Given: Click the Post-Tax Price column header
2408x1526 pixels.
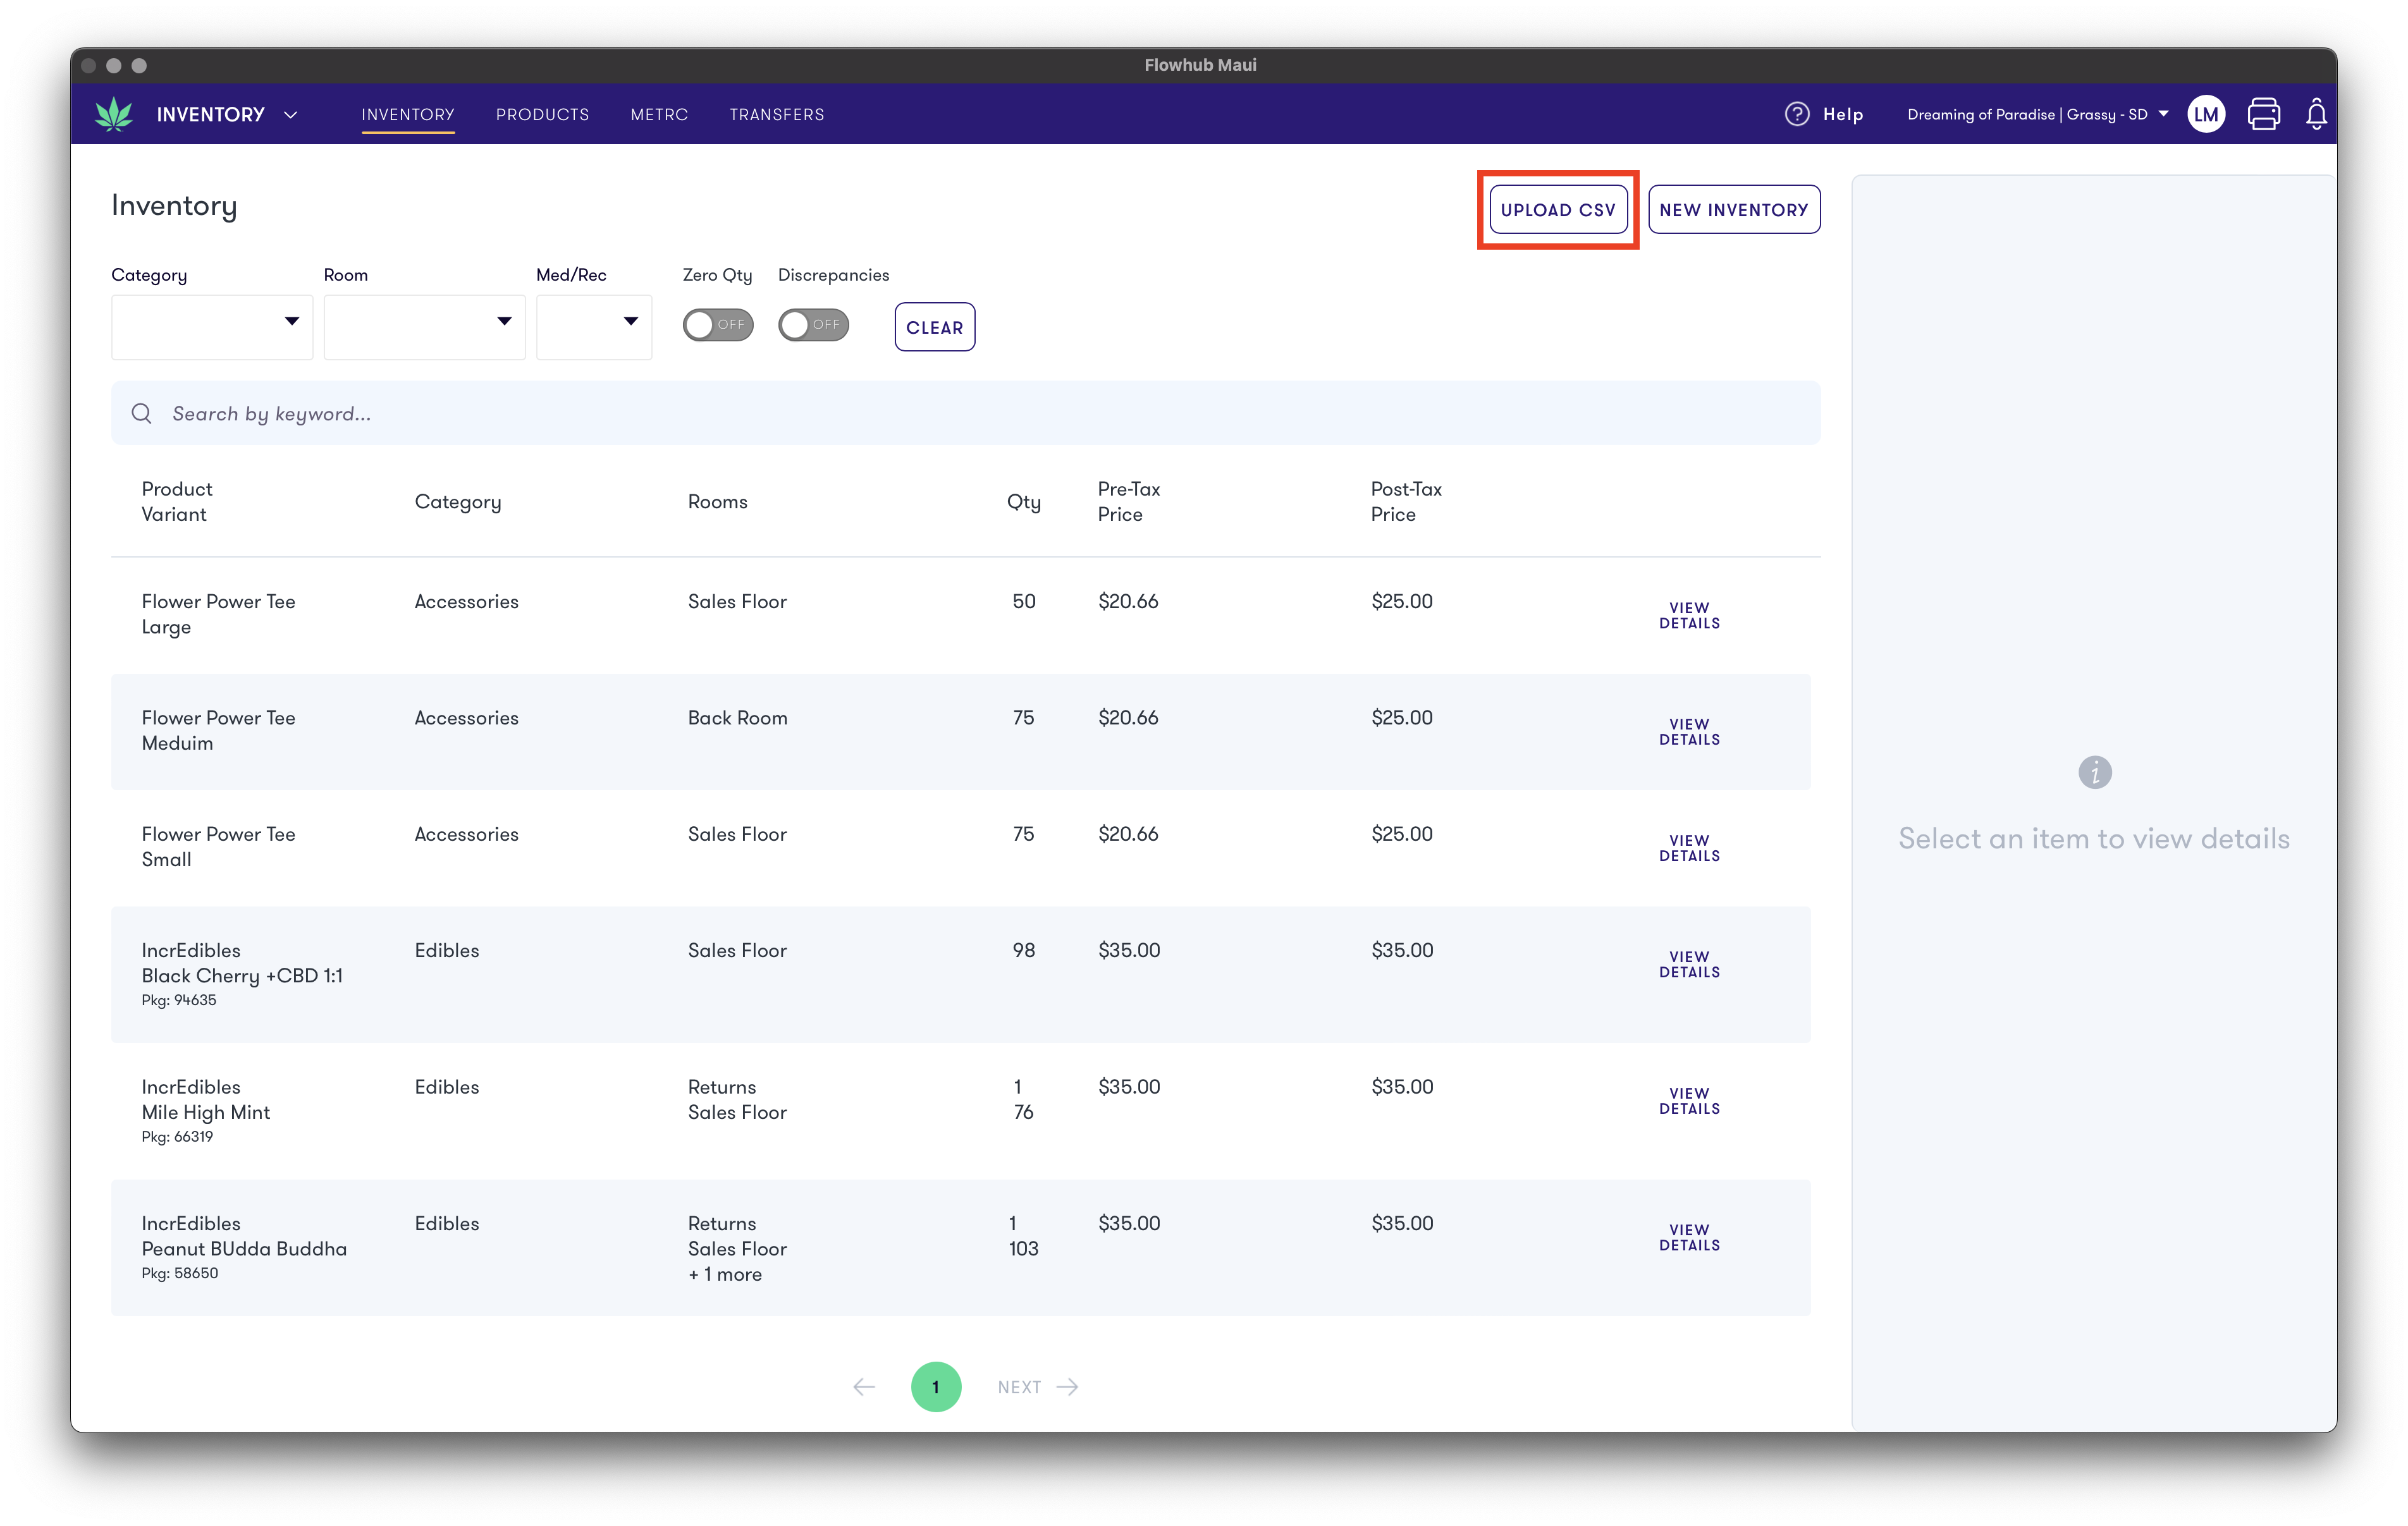Looking at the screenshot, I should point(1406,501).
